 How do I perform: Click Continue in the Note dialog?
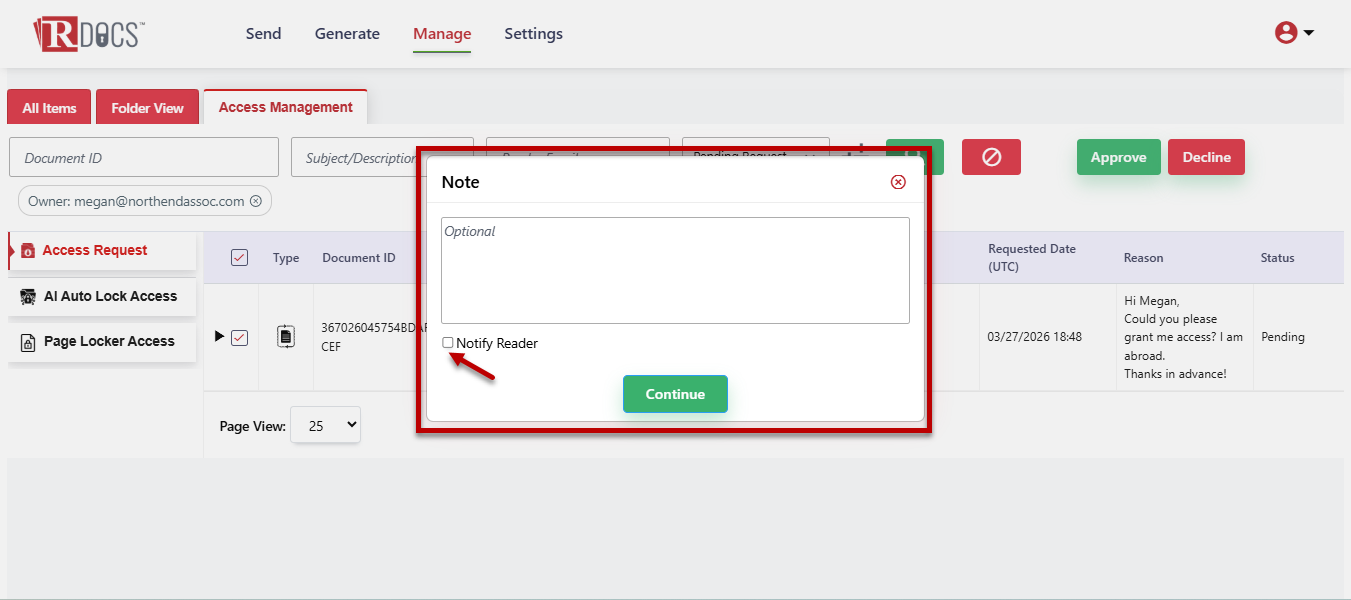click(x=675, y=394)
